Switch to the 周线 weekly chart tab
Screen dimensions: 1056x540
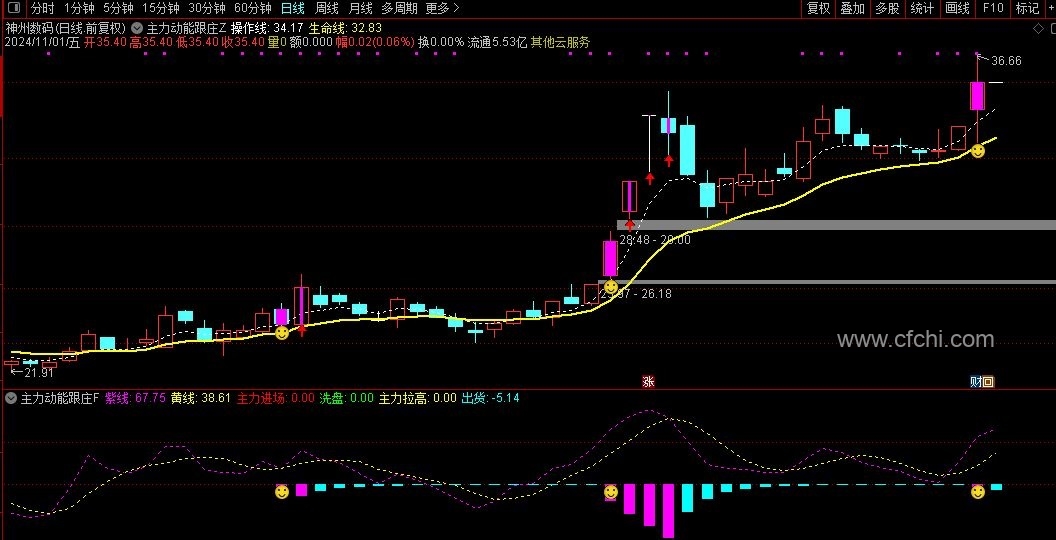click(327, 8)
